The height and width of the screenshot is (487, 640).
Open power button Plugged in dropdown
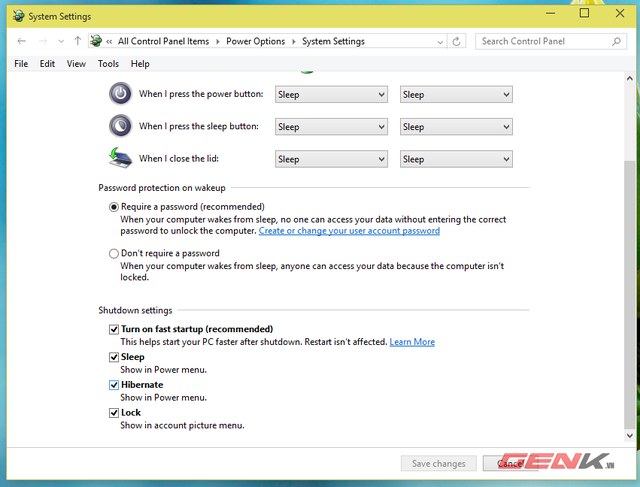point(456,94)
